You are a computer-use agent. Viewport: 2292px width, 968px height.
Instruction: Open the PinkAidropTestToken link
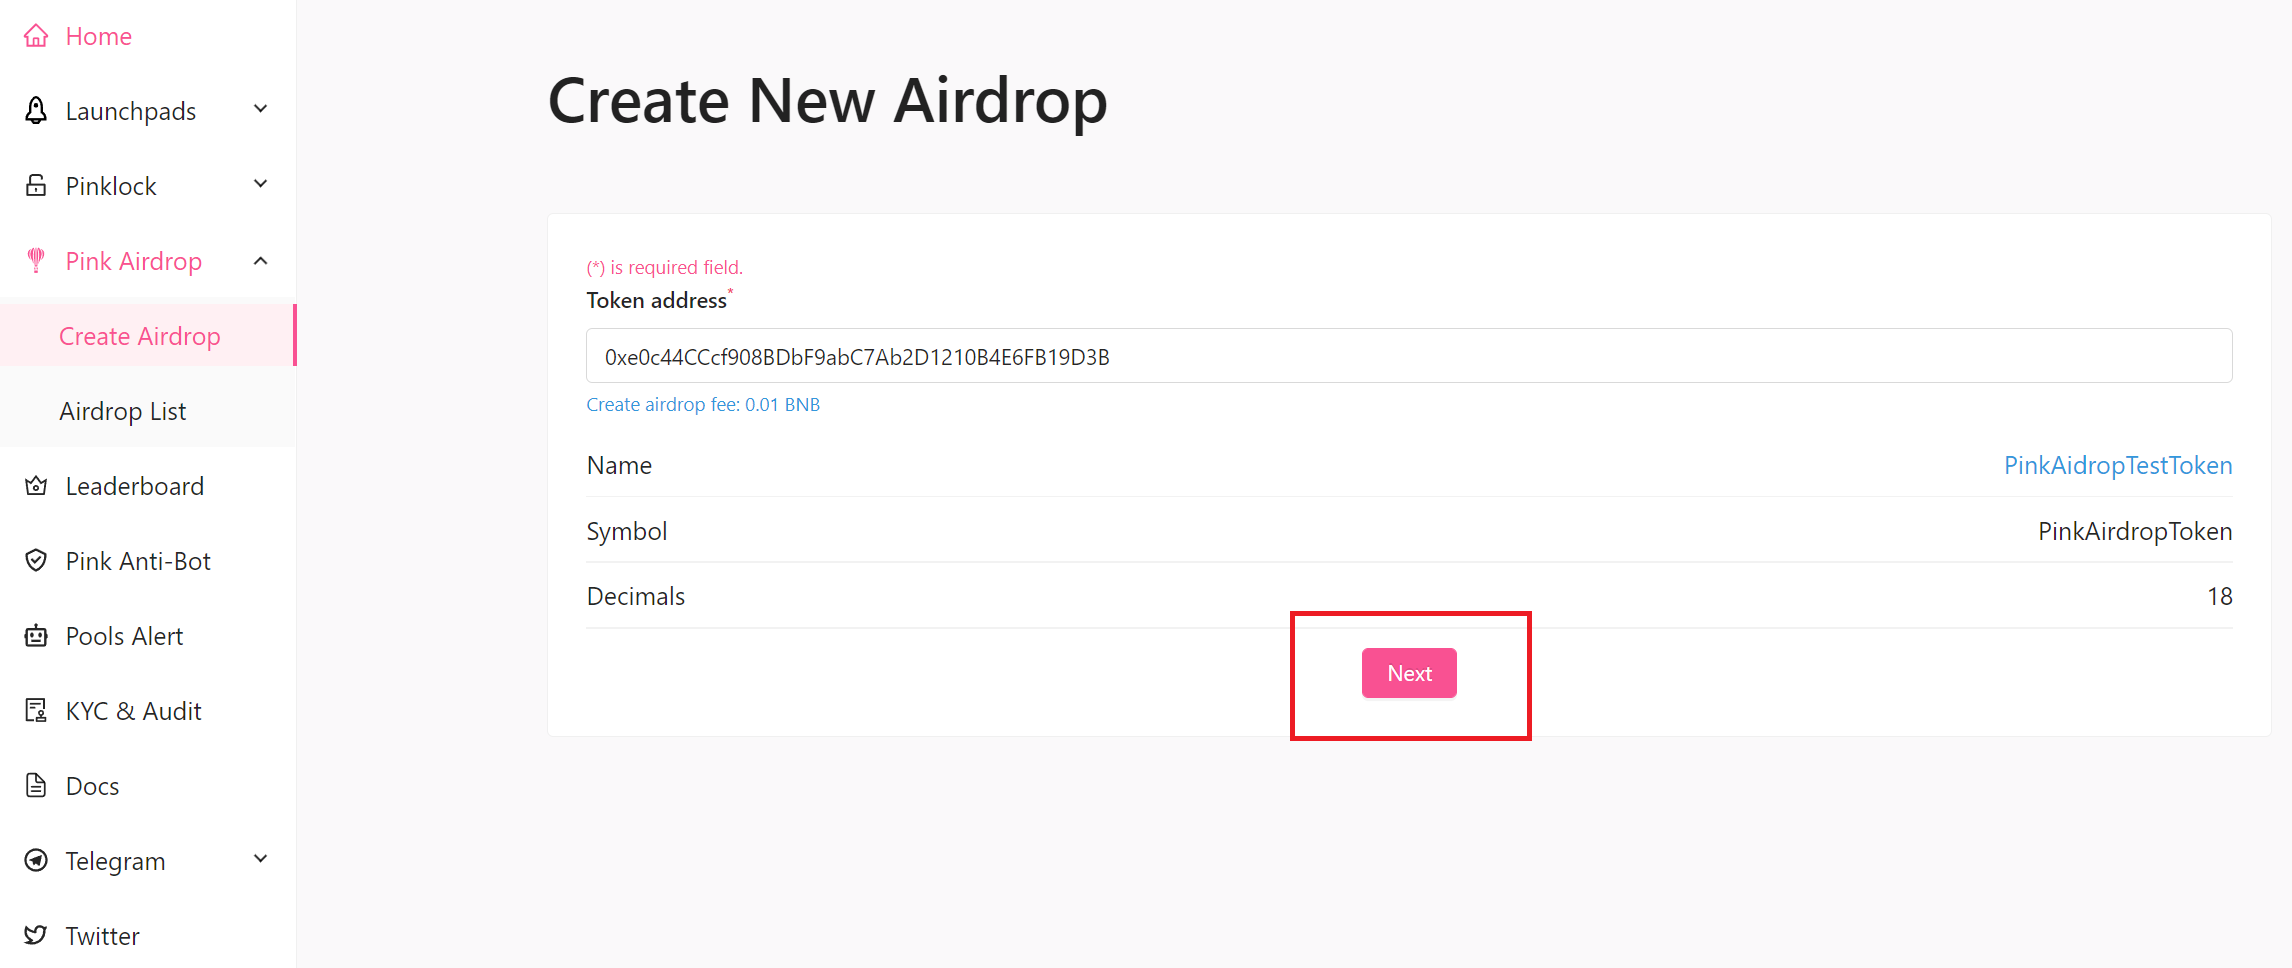(x=2117, y=464)
